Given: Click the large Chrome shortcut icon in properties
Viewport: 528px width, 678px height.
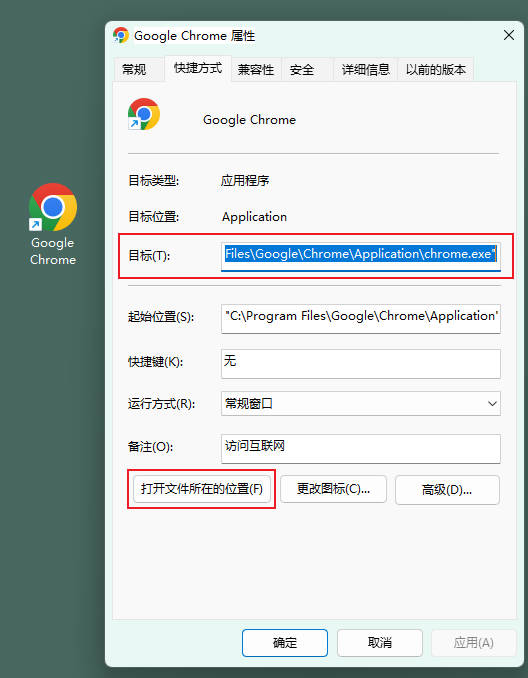Looking at the screenshot, I should pyautogui.click(x=144, y=114).
